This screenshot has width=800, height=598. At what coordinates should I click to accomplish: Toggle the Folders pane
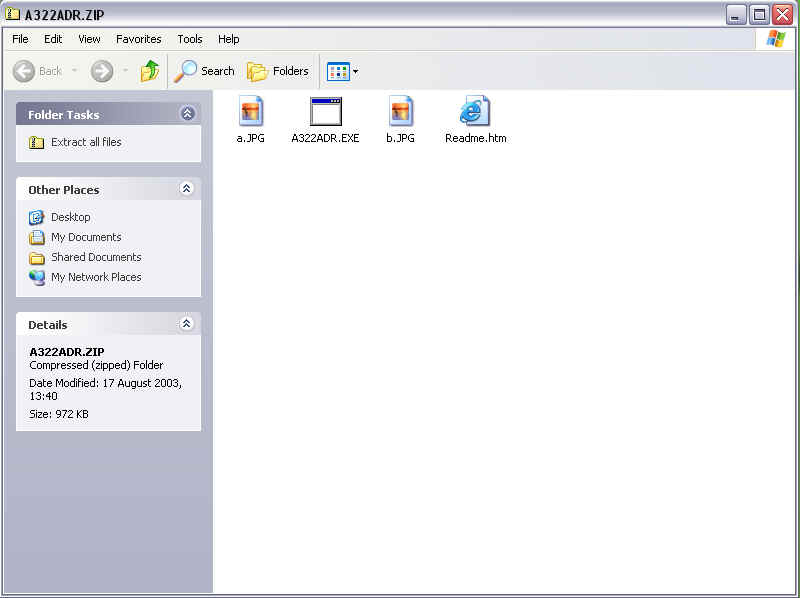pyautogui.click(x=278, y=71)
